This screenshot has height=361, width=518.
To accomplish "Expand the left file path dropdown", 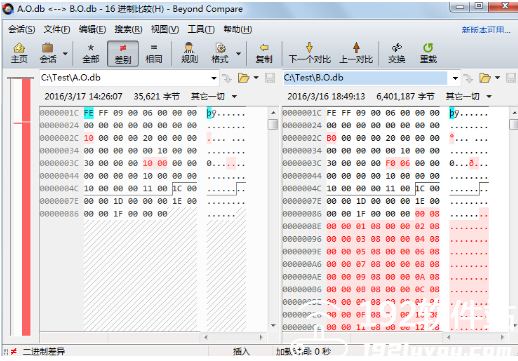I will [x=214, y=78].
